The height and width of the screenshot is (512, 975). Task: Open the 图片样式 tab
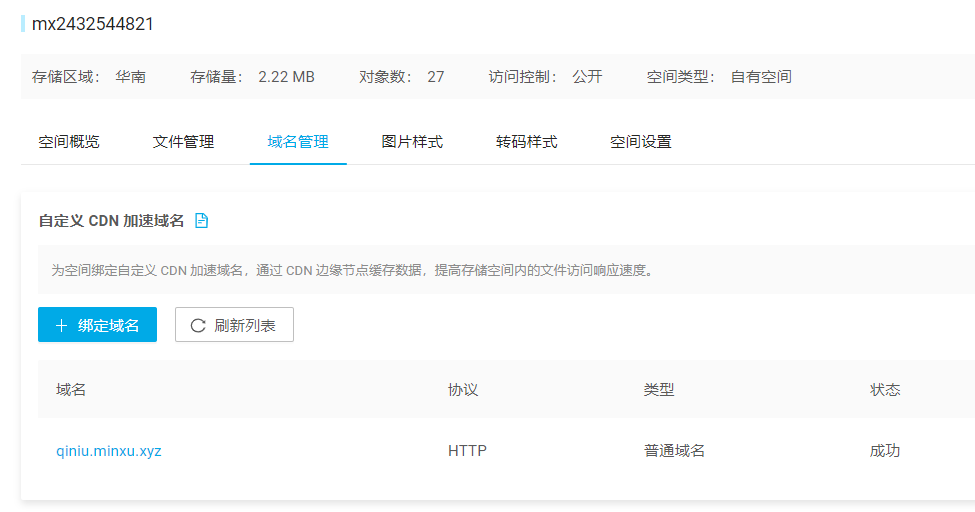coord(412,142)
